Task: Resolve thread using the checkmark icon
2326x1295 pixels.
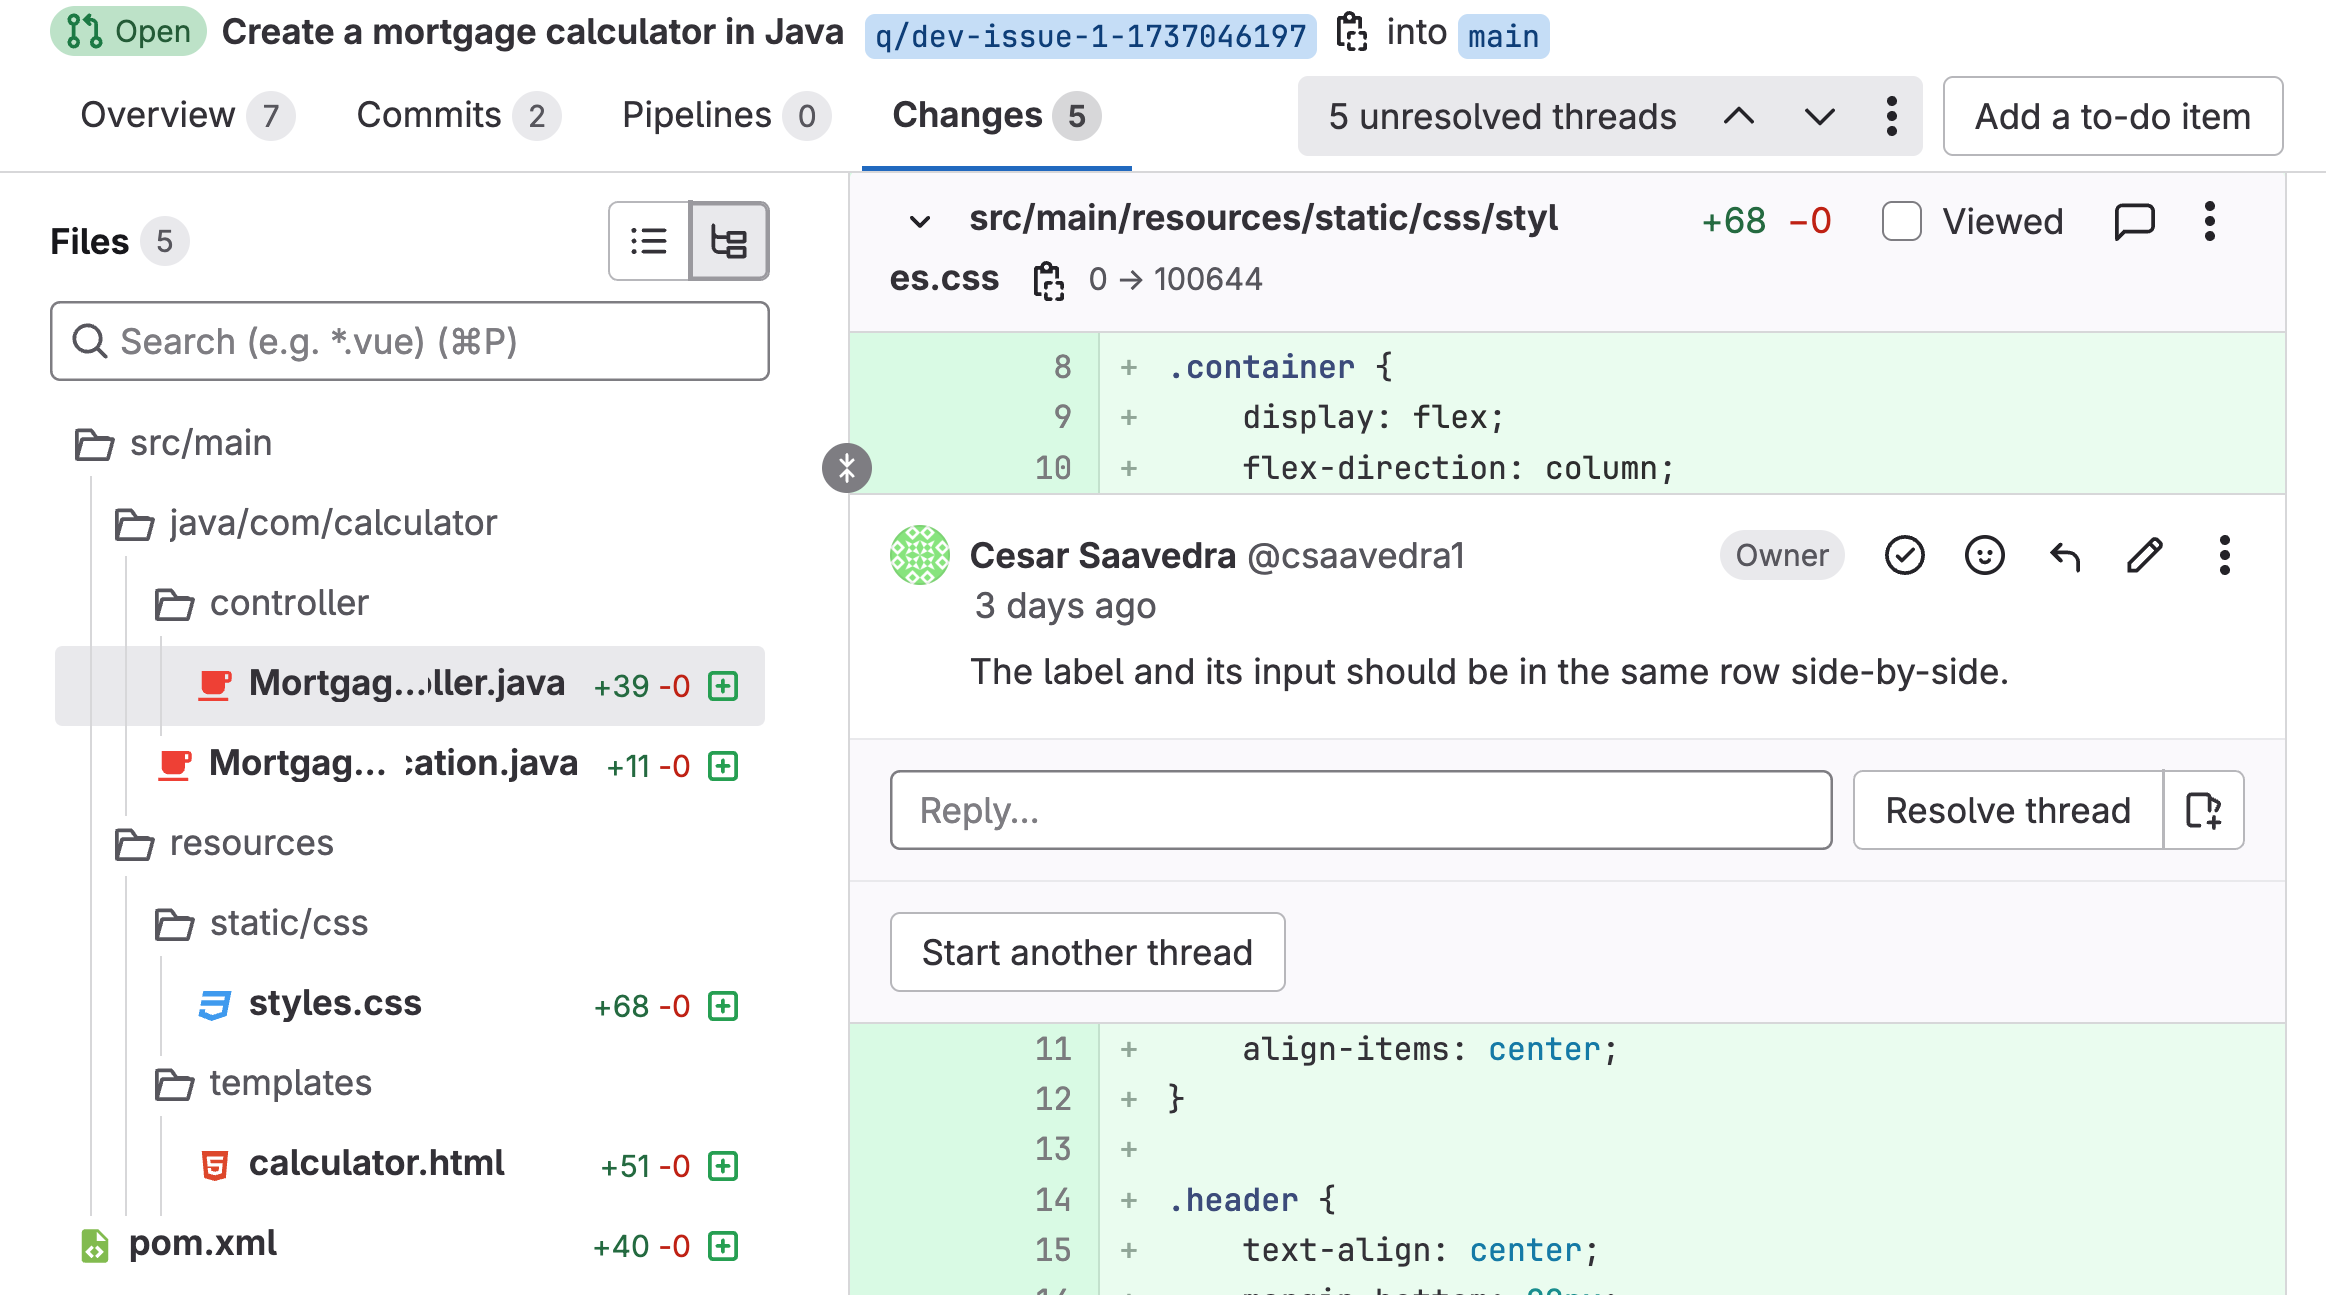Action: tap(1904, 555)
